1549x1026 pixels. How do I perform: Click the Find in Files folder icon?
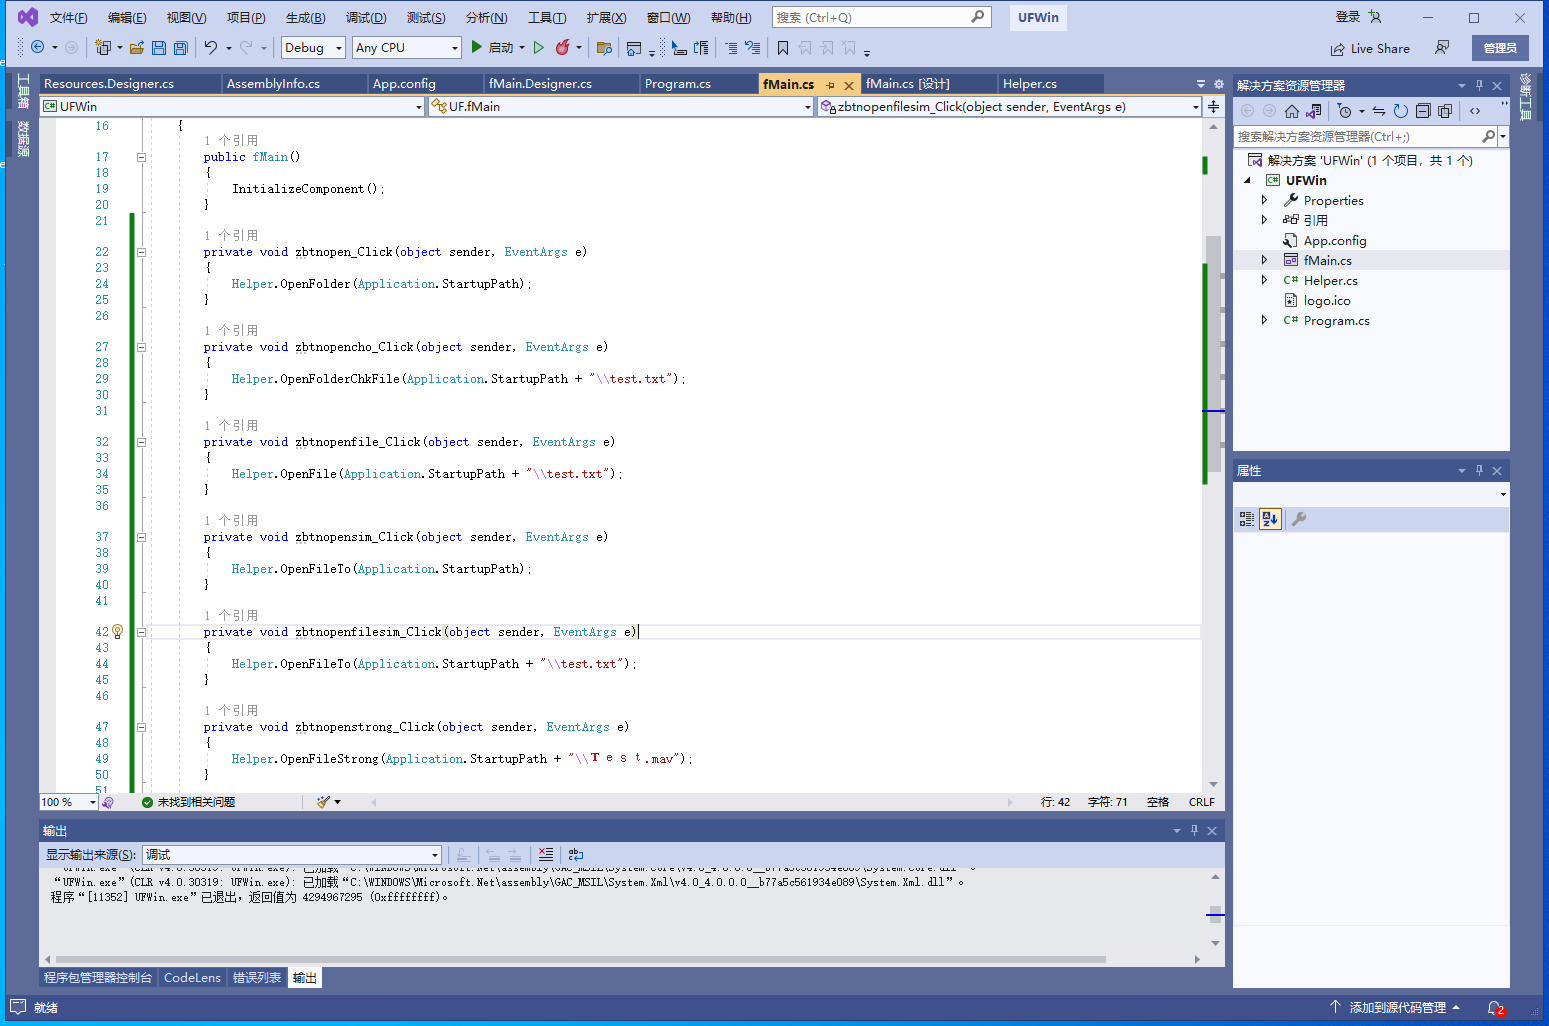(x=604, y=47)
